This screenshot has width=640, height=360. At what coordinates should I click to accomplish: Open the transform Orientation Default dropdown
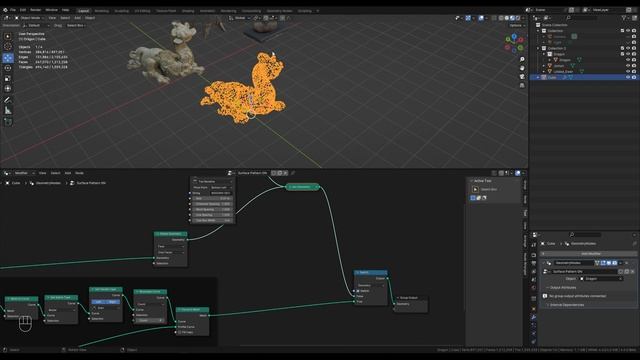pyautogui.click(x=37, y=25)
